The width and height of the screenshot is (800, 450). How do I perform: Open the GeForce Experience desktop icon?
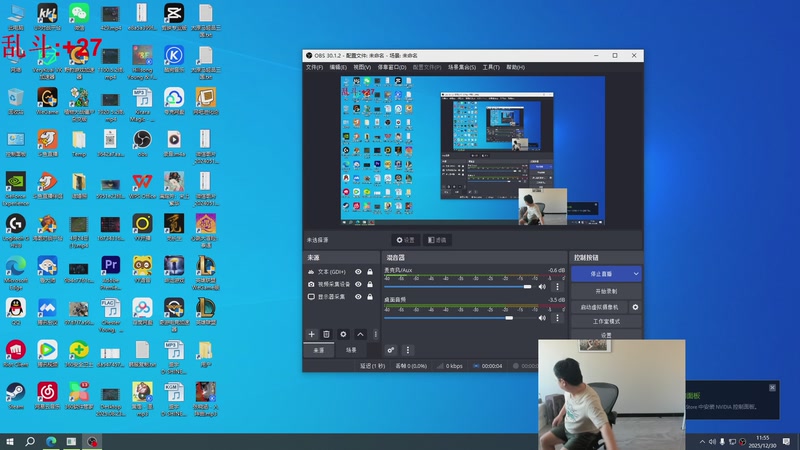[x=16, y=189]
